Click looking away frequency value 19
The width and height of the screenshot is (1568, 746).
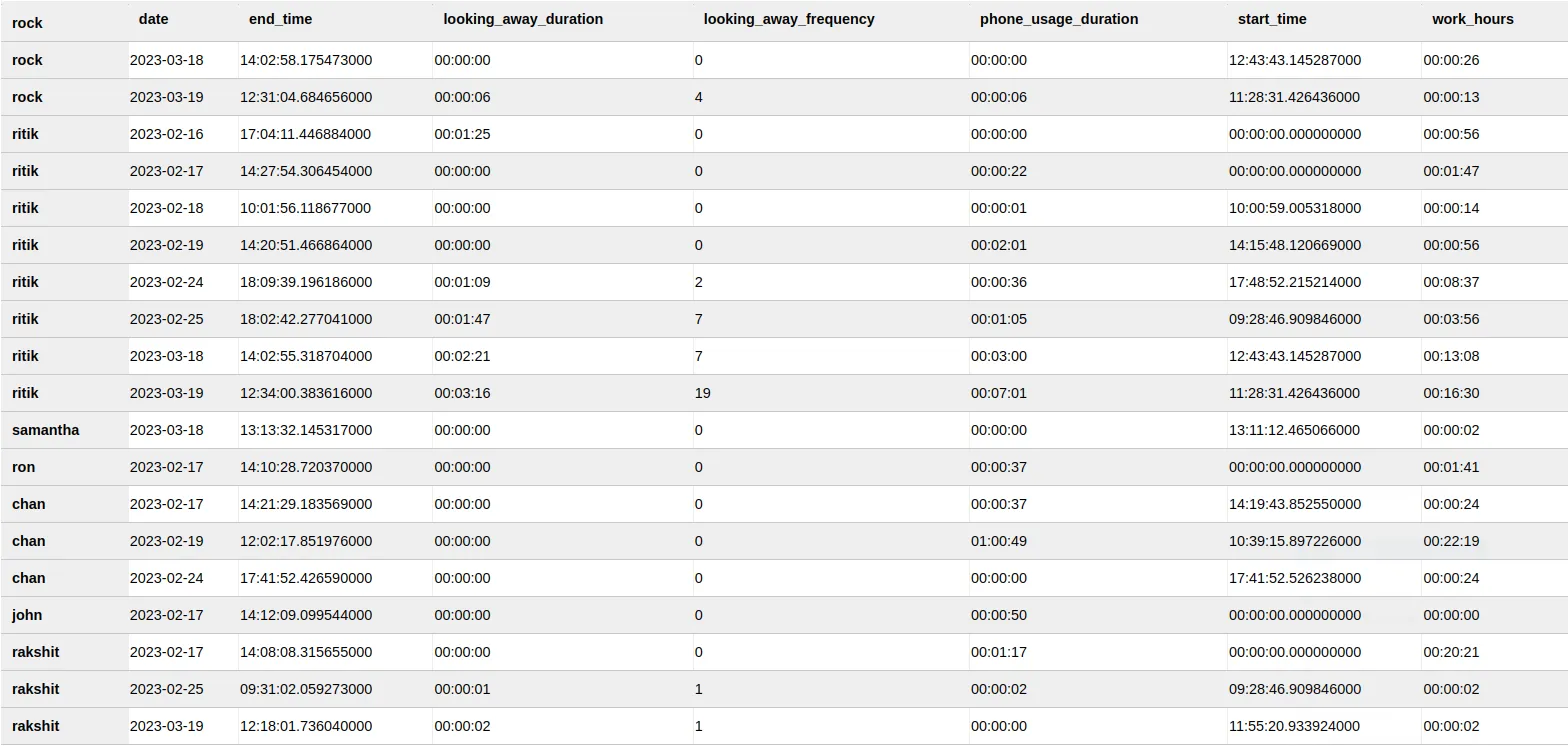click(702, 393)
